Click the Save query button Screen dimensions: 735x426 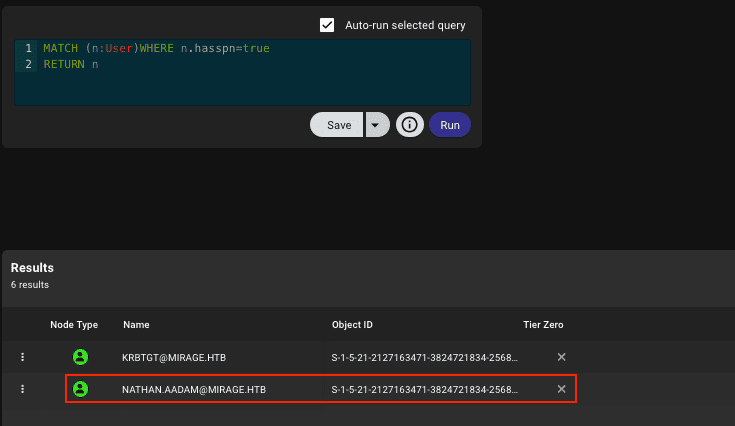point(338,125)
